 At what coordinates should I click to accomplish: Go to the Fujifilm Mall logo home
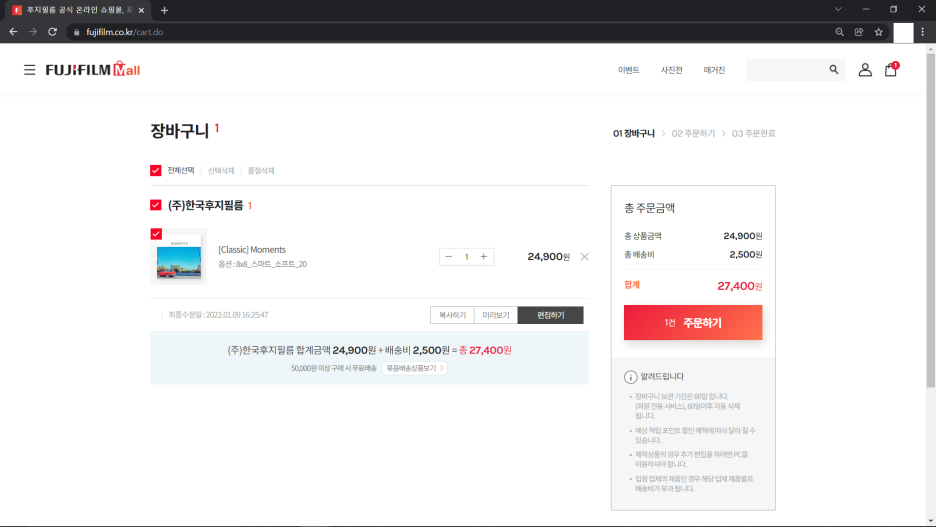(93, 69)
